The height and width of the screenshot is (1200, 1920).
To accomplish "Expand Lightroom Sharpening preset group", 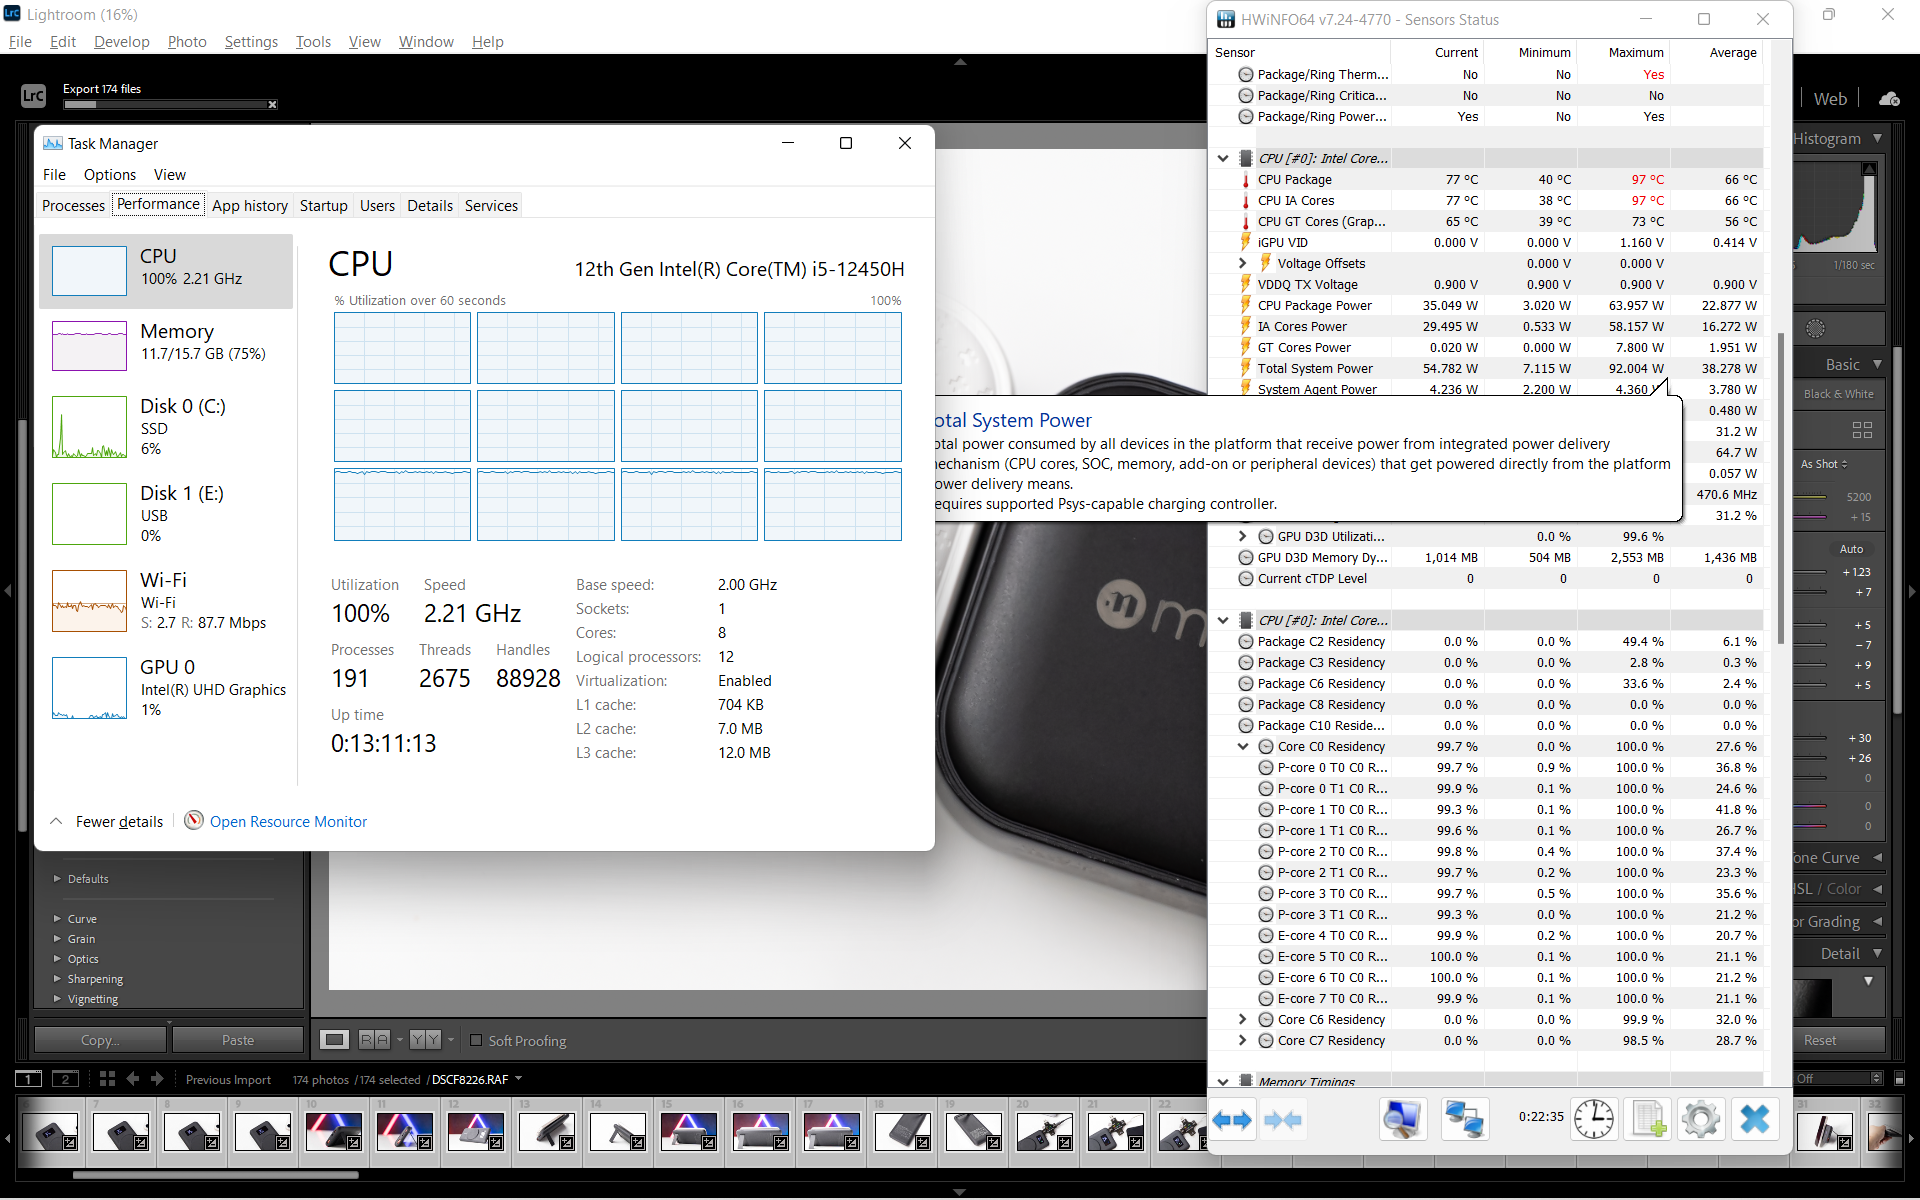I will (57, 978).
